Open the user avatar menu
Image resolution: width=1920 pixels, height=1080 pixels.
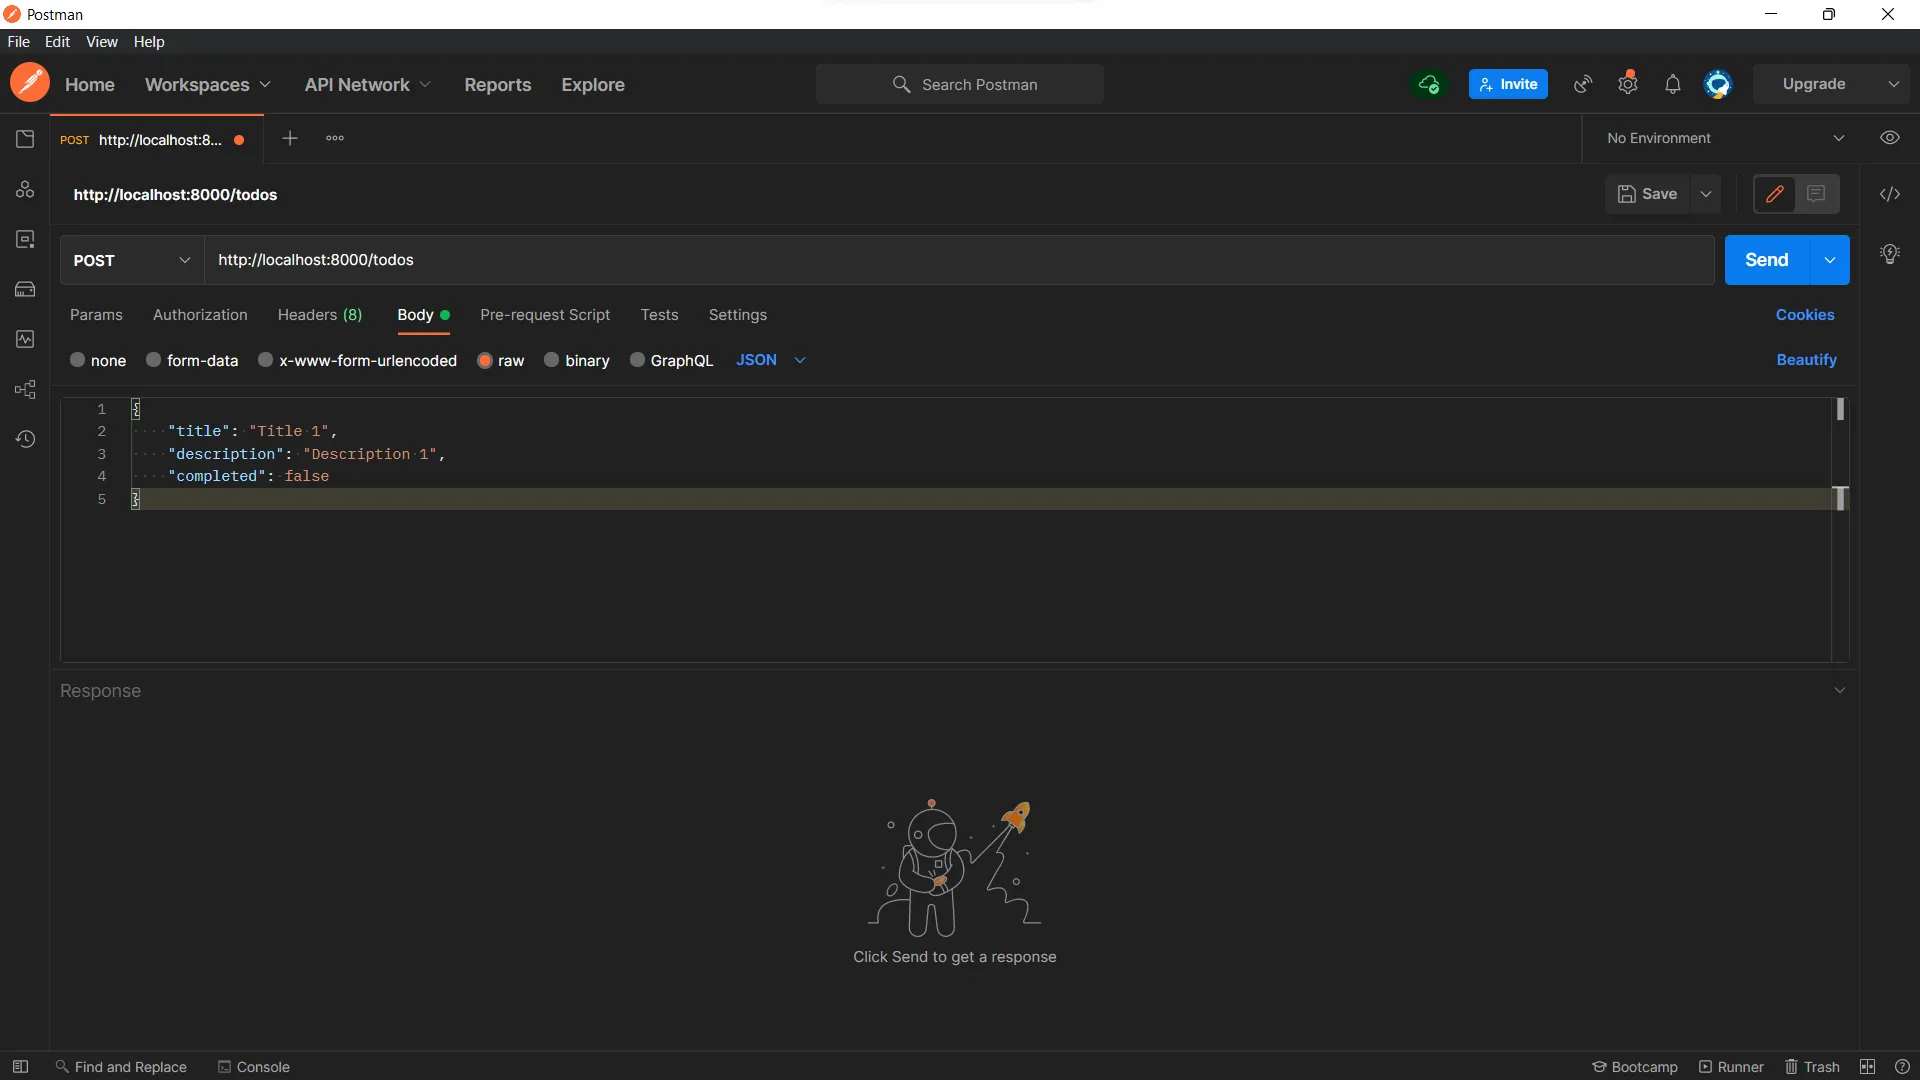[x=1718, y=84]
